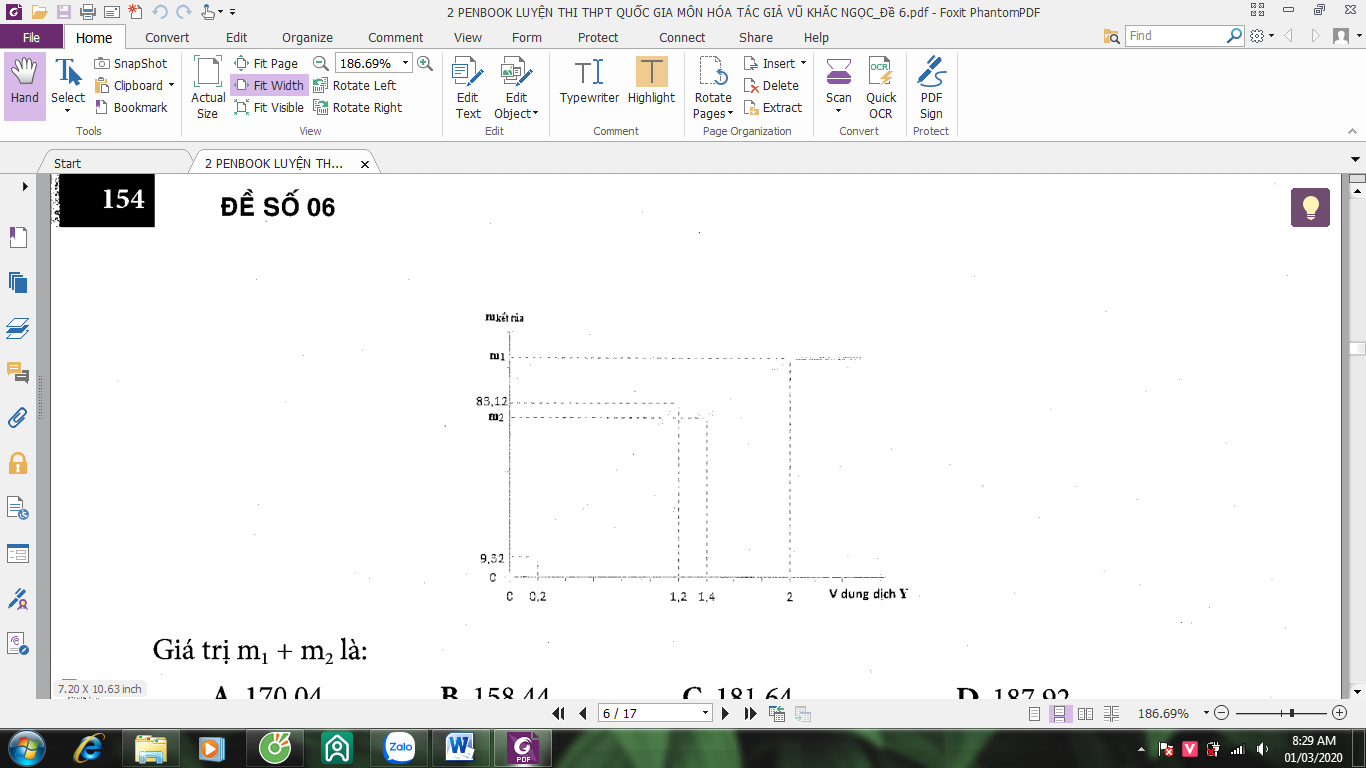Switch to the Comment ribbon tab
The height and width of the screenshot is (768, 1366).
tap(395, 38)
